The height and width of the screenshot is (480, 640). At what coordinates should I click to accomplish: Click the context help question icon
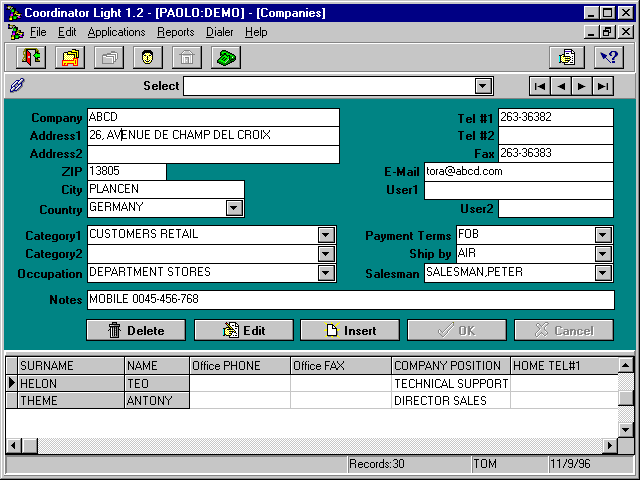609,57
